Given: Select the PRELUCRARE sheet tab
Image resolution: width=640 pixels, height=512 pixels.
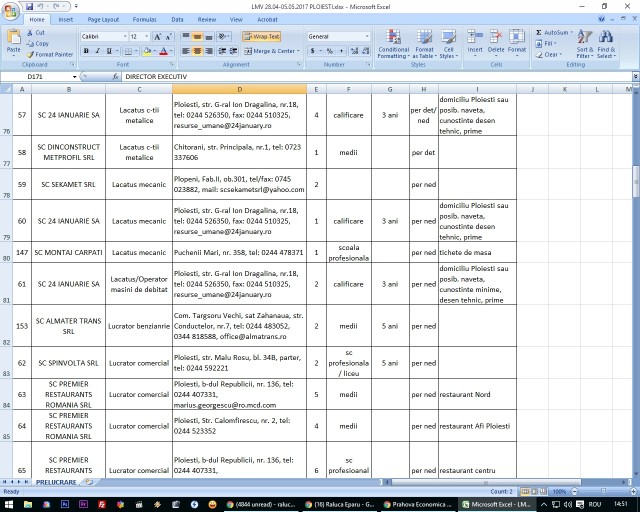Looking at the screenshot, I should (56, 483).
